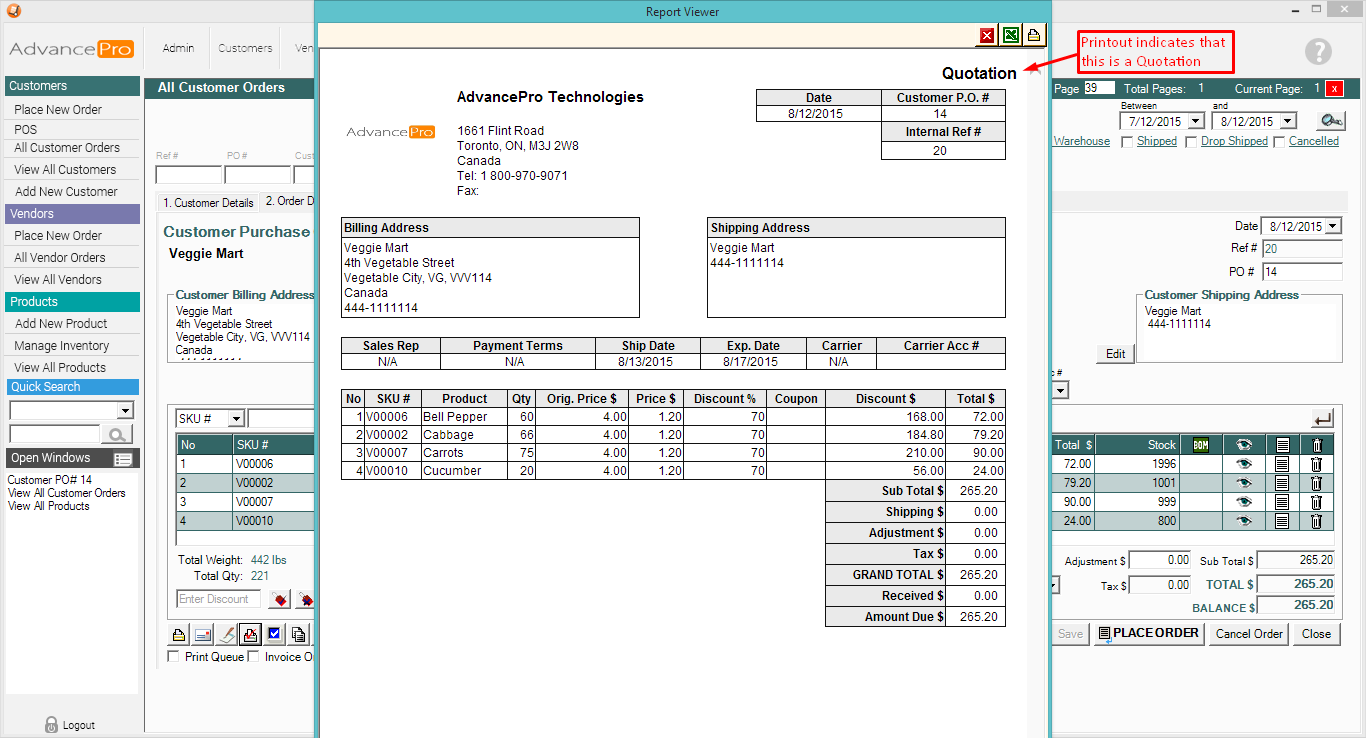Enable the Print Queue checkbox
Viewport: 1366px width, 738px height.
click(174, 657)
